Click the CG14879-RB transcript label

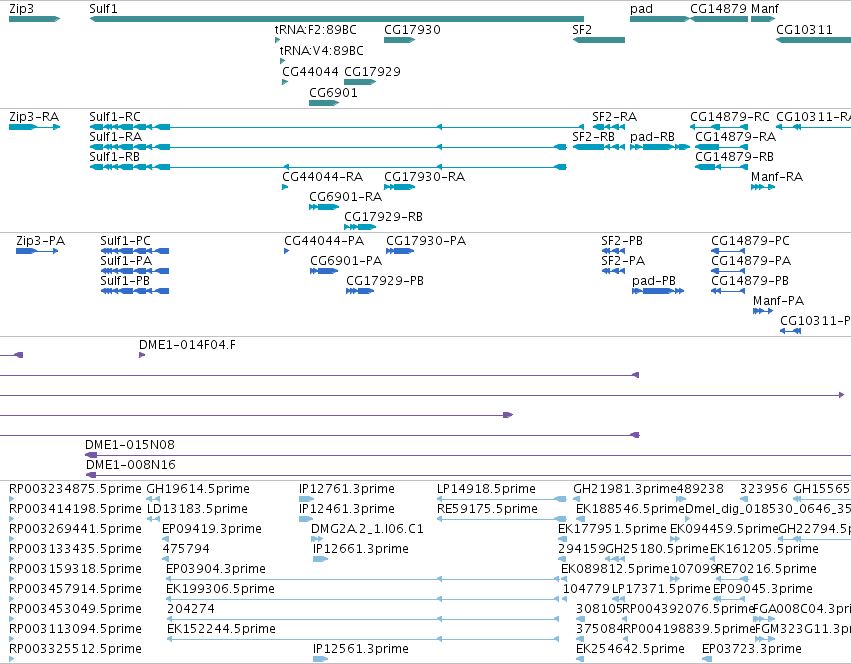(x=735, y=156)
